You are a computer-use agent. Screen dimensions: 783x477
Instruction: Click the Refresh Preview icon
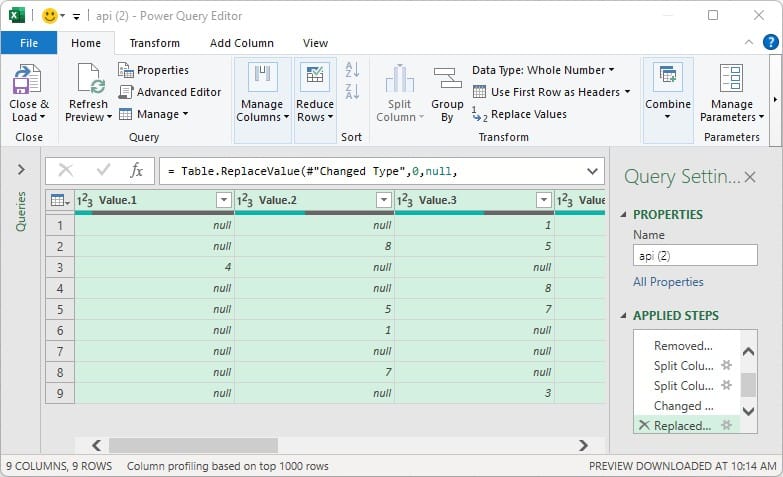tap(89, 79)
